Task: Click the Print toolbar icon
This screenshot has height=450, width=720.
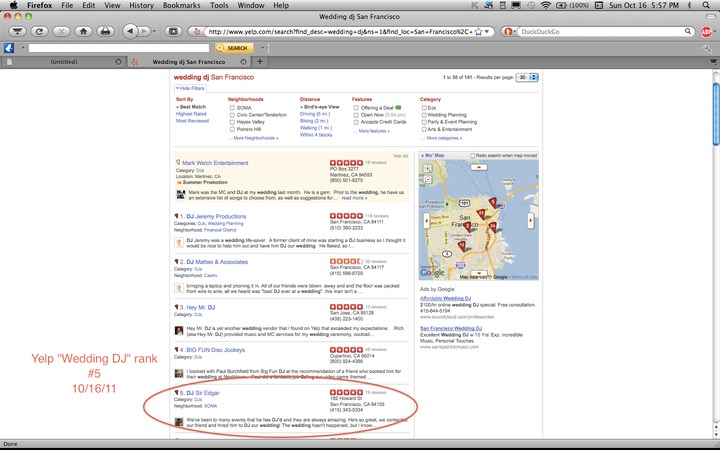Action: tap(105, 32)
